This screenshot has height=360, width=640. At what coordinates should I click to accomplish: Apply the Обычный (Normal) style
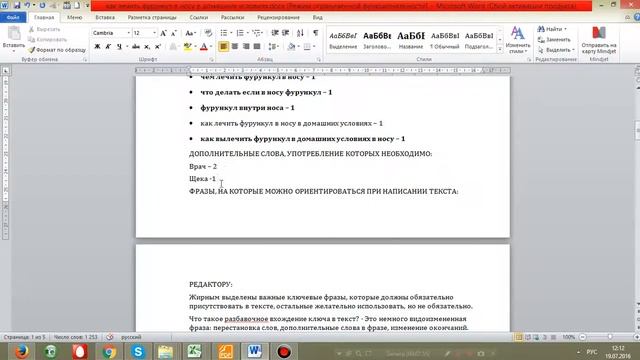pyautogui.click(x=445, y=40)
